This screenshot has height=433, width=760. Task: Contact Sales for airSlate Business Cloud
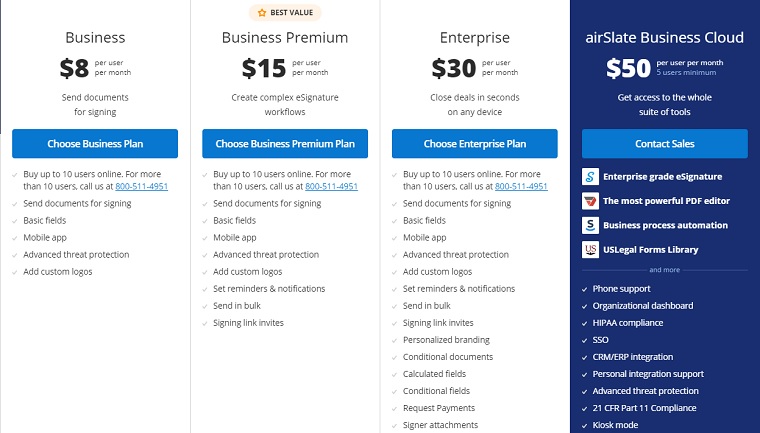coord(665,144)
